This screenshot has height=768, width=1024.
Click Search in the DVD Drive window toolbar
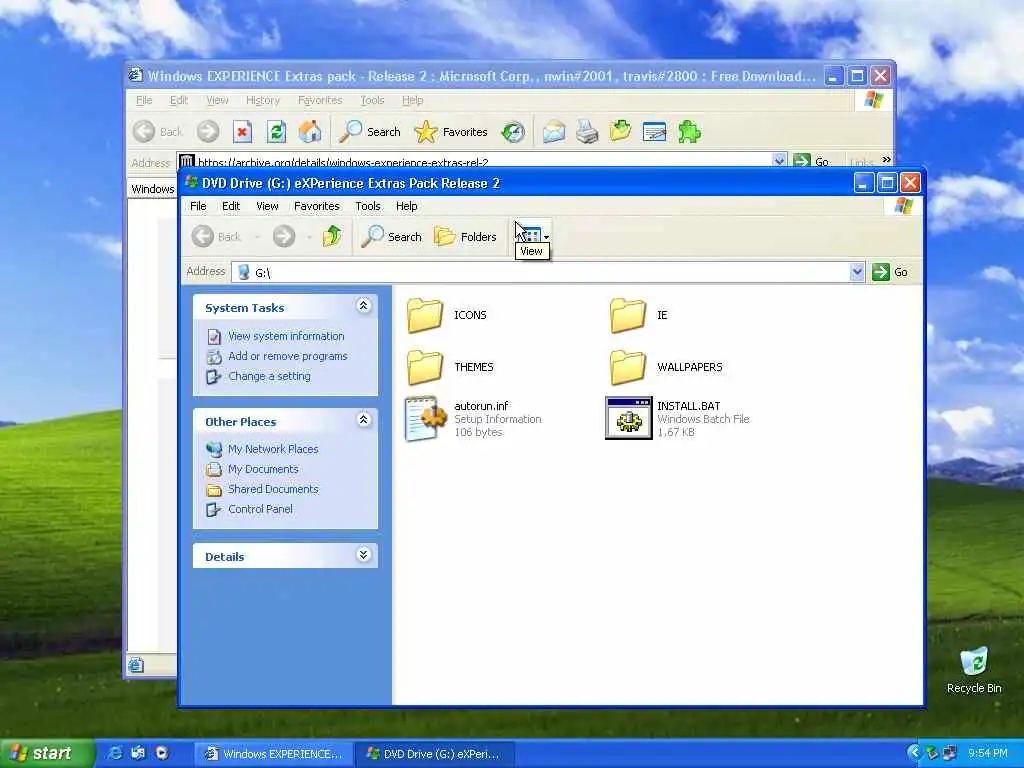pyautogui.click(x=392, y=236)
